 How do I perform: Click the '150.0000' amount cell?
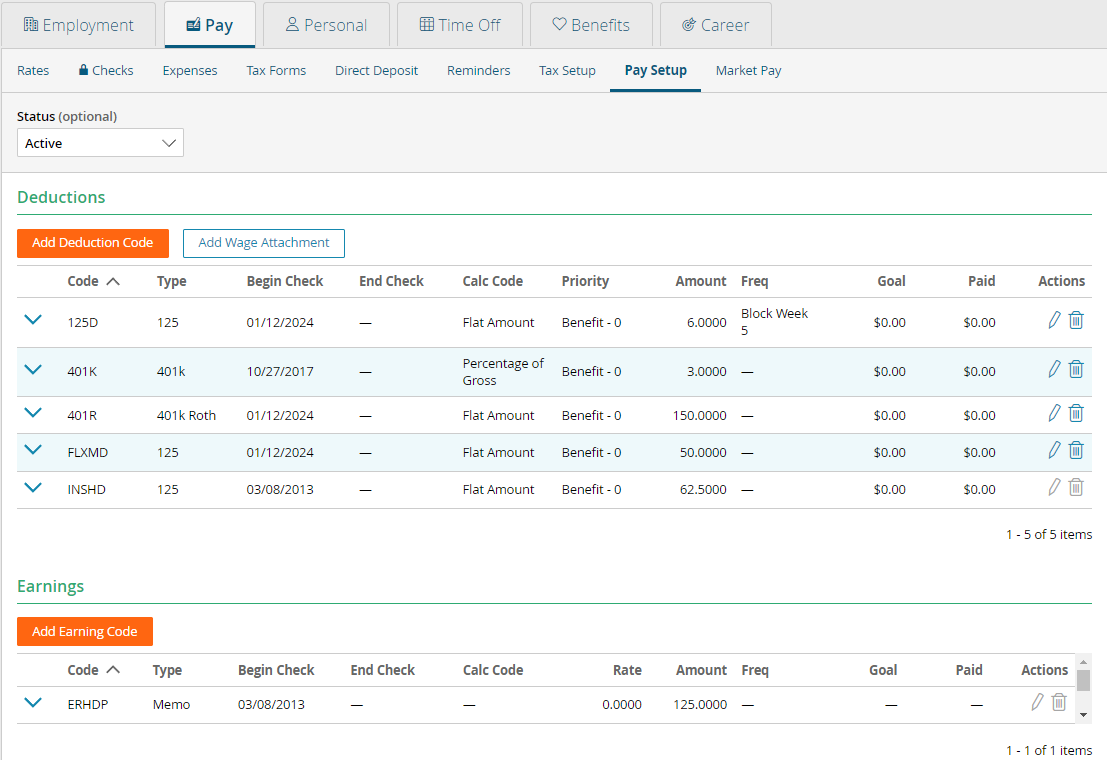699,415
